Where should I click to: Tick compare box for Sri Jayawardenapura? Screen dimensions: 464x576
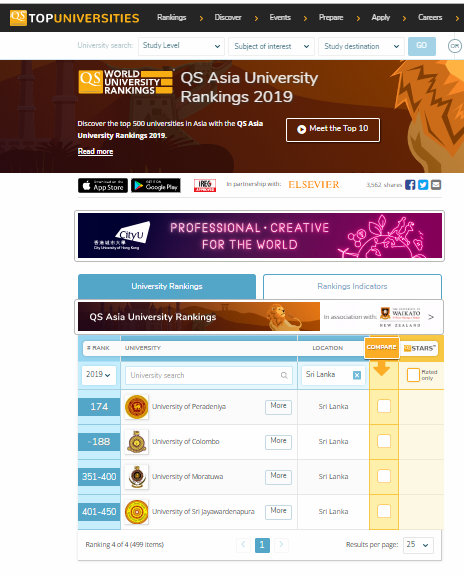(384, 511)
